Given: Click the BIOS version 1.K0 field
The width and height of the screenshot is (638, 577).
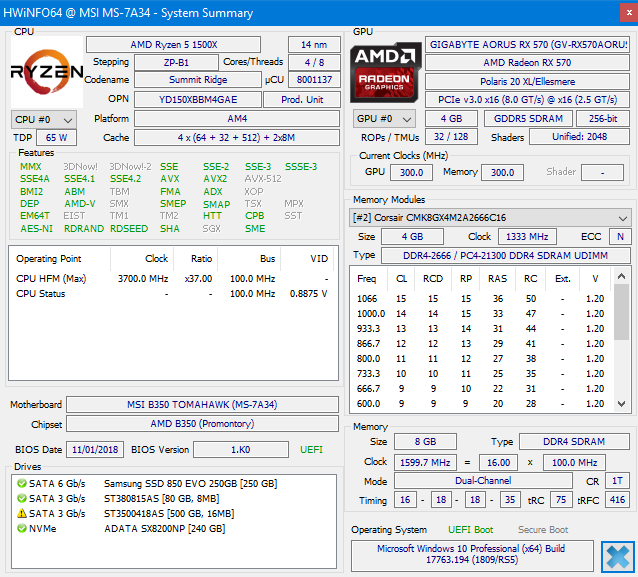Looking at the screenshot, I should coord(240,450).
